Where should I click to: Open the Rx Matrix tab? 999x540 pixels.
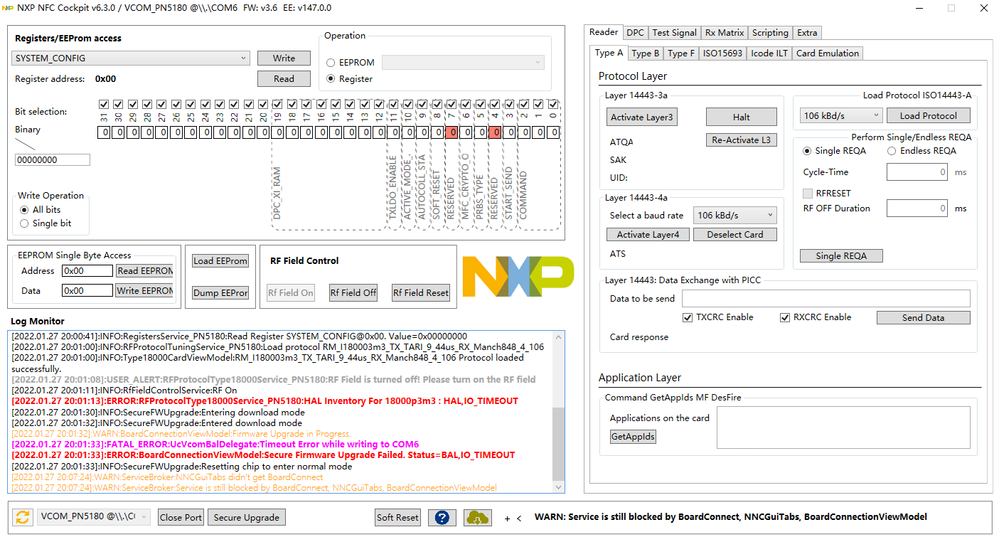click(724, 32)
